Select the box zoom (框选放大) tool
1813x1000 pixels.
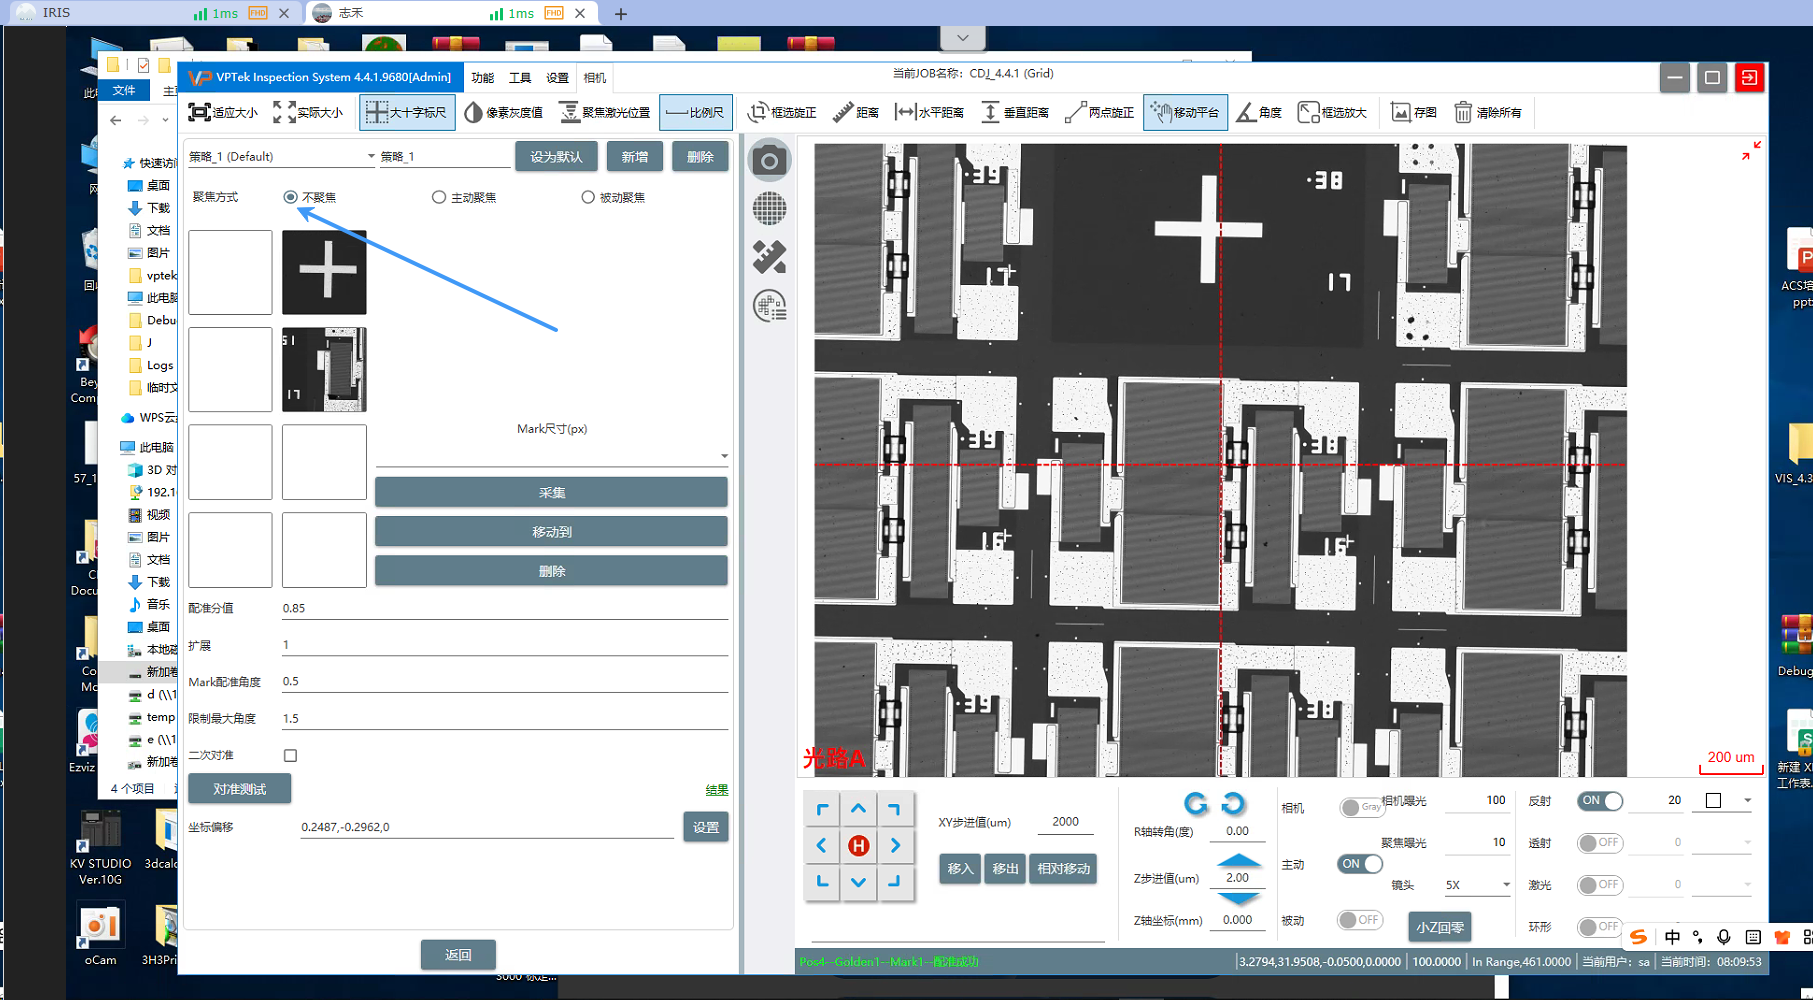pyautogui.click(x=1332, y=113)
